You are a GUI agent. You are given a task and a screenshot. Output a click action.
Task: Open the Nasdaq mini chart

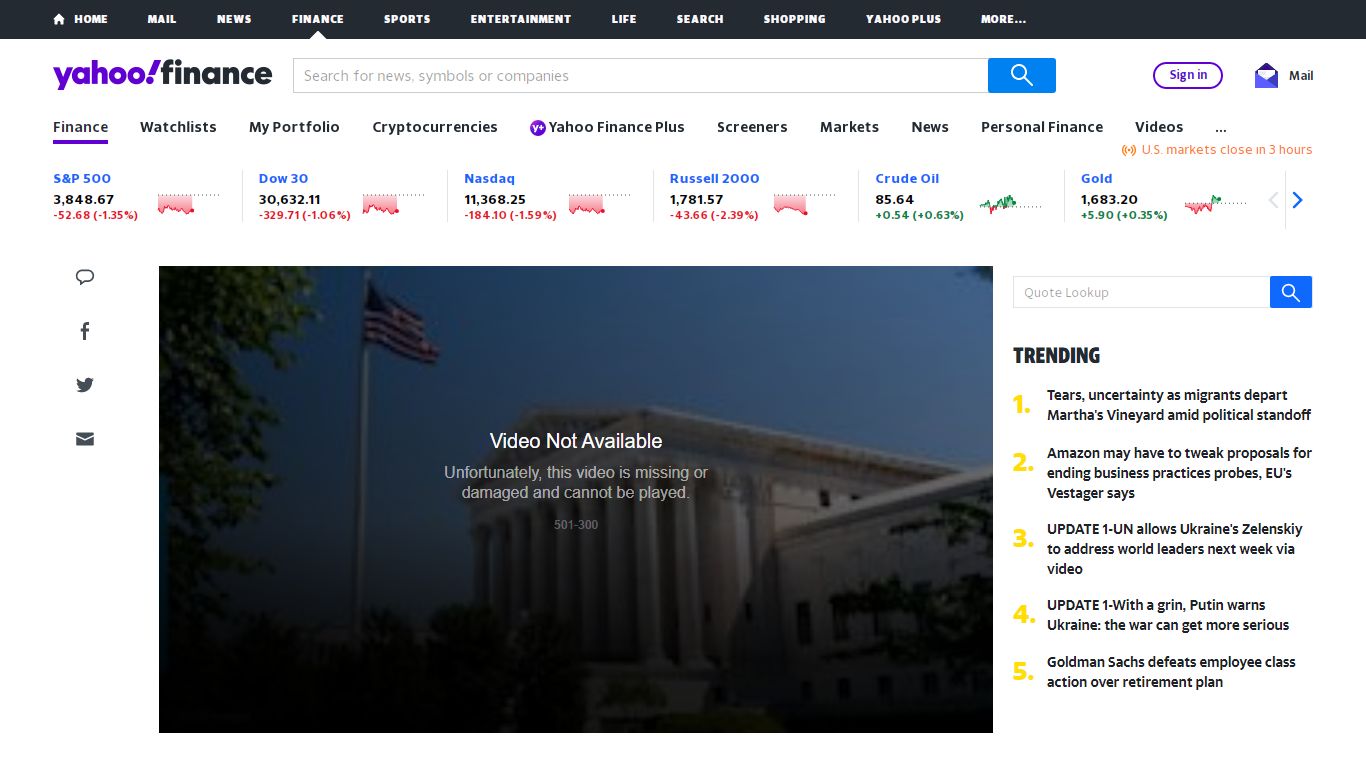pyautogui.click(x=600, y=203)
